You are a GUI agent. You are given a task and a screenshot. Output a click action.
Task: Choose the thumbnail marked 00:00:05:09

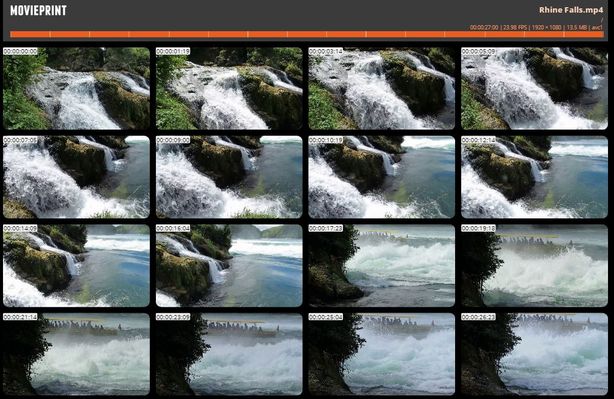click(x=535, y=88)
